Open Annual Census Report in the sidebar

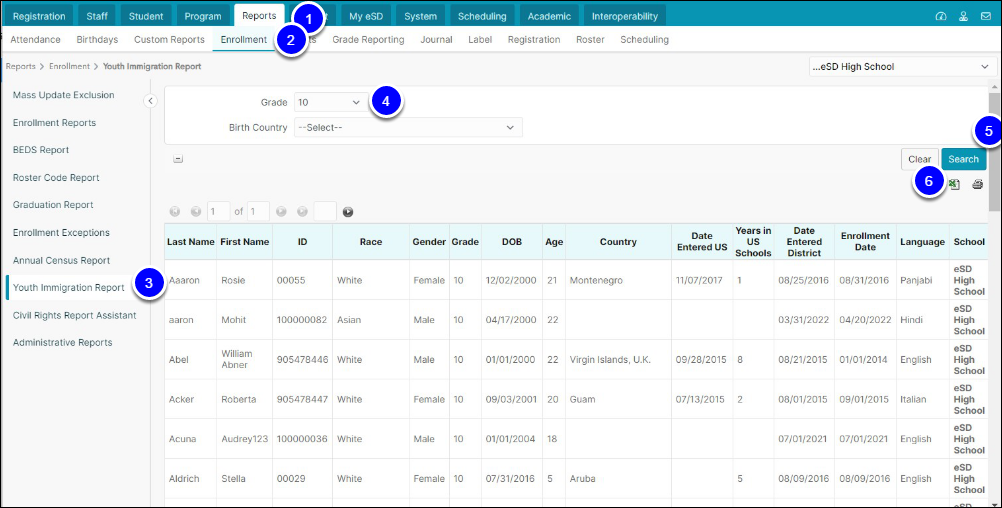(x=61, y=260)
